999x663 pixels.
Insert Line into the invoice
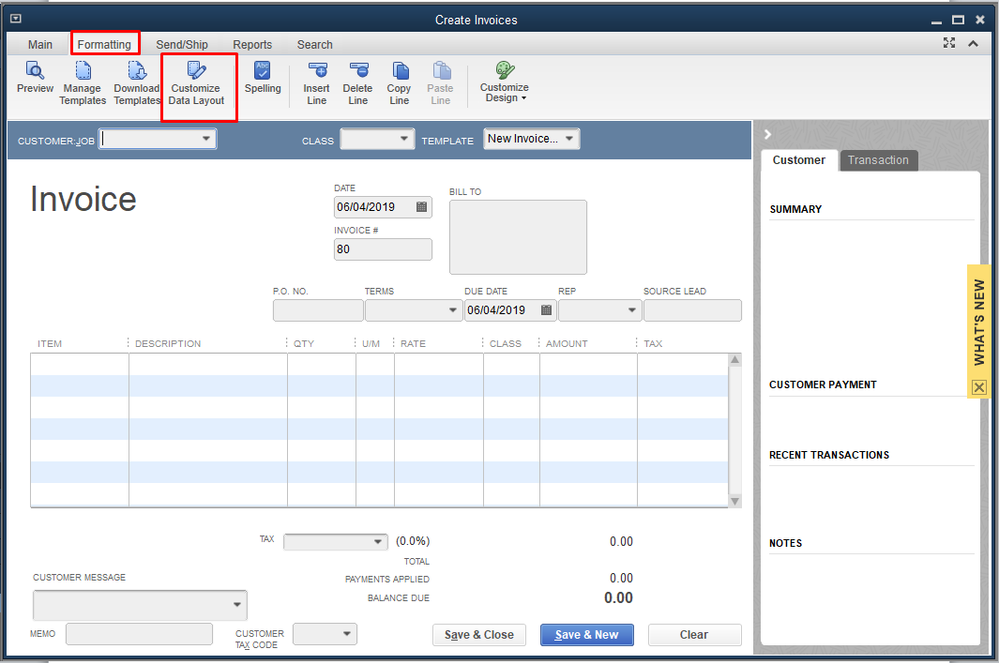tap(317, 83)
